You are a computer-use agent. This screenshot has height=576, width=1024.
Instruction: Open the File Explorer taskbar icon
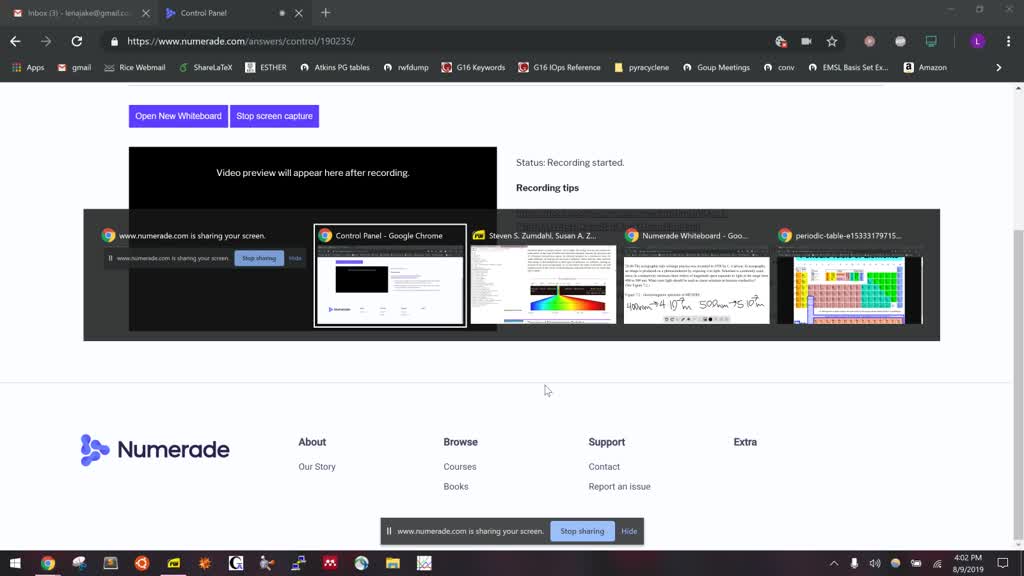pyautogui.click(x=392, y=563)
